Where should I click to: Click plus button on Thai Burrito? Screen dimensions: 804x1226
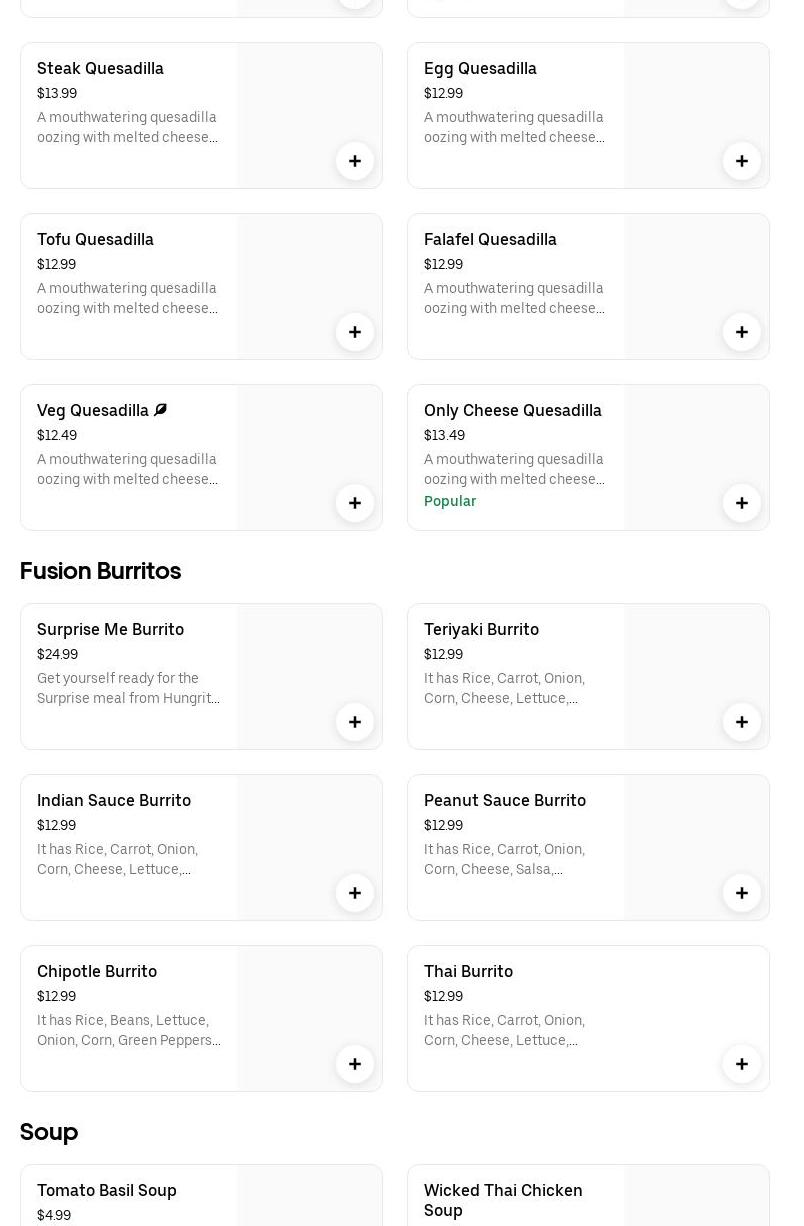click(x=742, y=1064)
